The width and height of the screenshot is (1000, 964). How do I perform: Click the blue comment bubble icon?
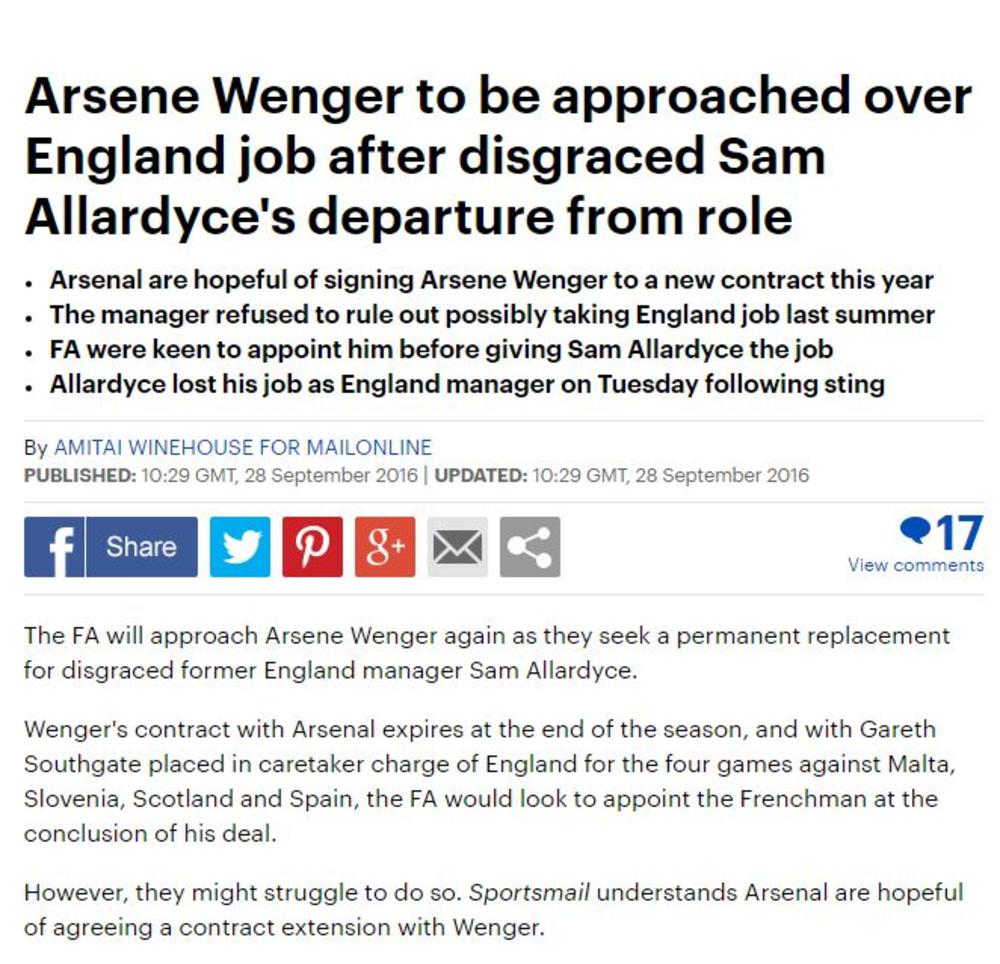click(914, 530)
